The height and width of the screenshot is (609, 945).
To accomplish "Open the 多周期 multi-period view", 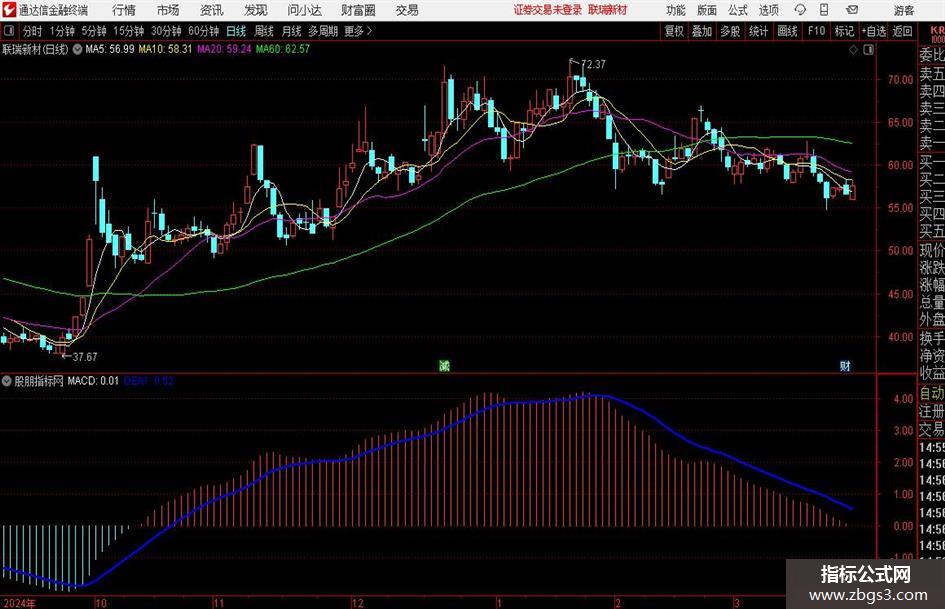I will pos(322,31).
